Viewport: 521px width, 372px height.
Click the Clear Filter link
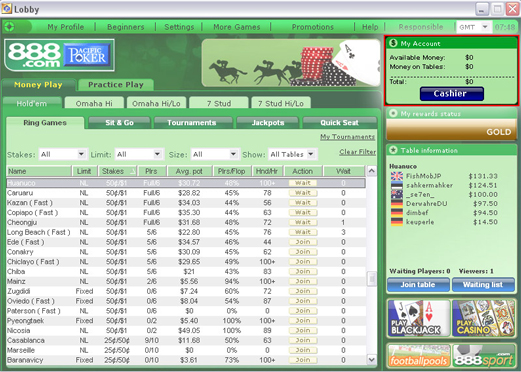tap(357, 152)
